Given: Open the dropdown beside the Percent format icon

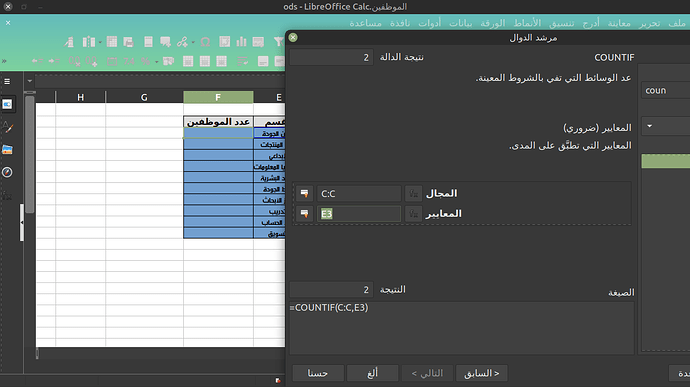Looking at the screenshot, I should point(156,62).
